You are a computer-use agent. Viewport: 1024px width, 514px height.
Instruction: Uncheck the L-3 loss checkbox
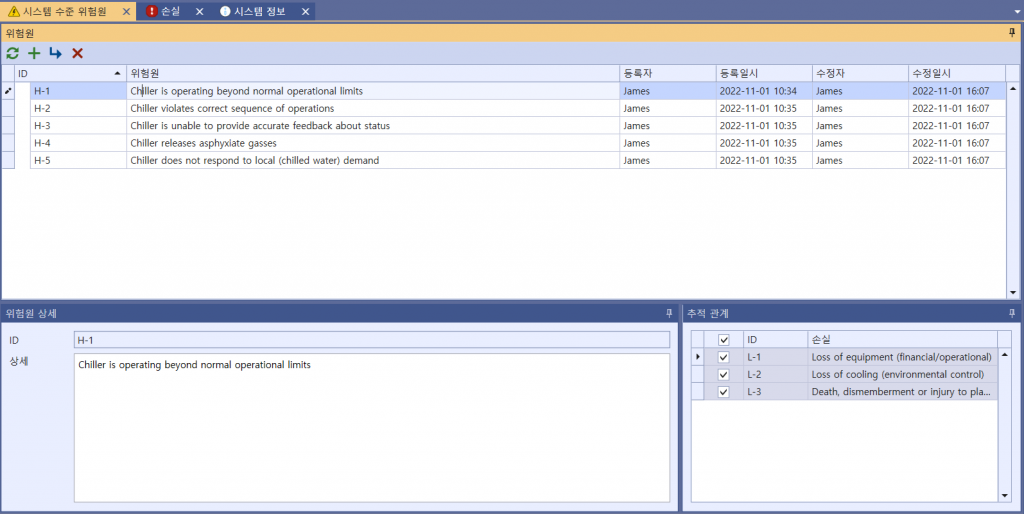[x=724, y=392]
